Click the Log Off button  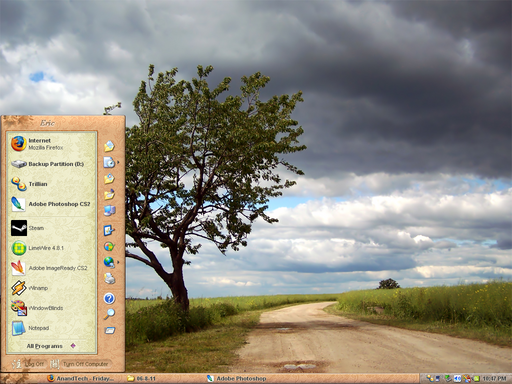(x=29, y=364)
